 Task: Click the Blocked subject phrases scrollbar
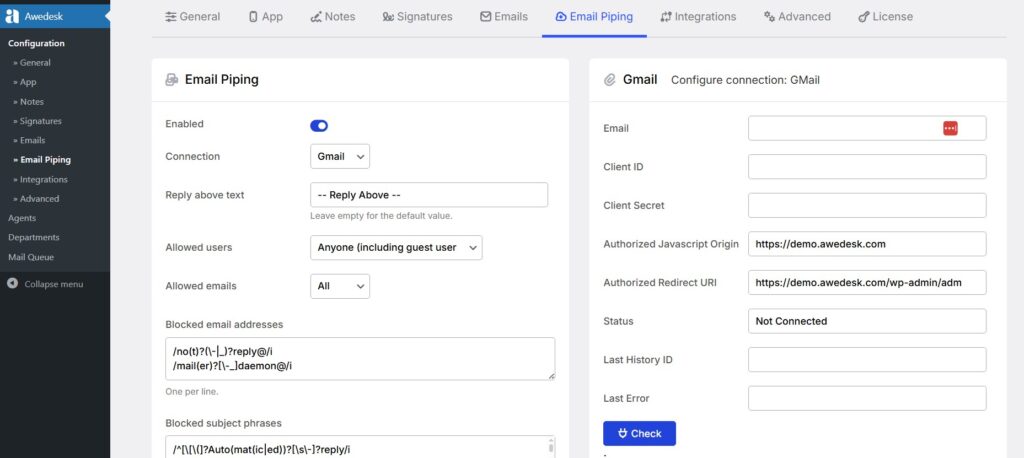549,447
